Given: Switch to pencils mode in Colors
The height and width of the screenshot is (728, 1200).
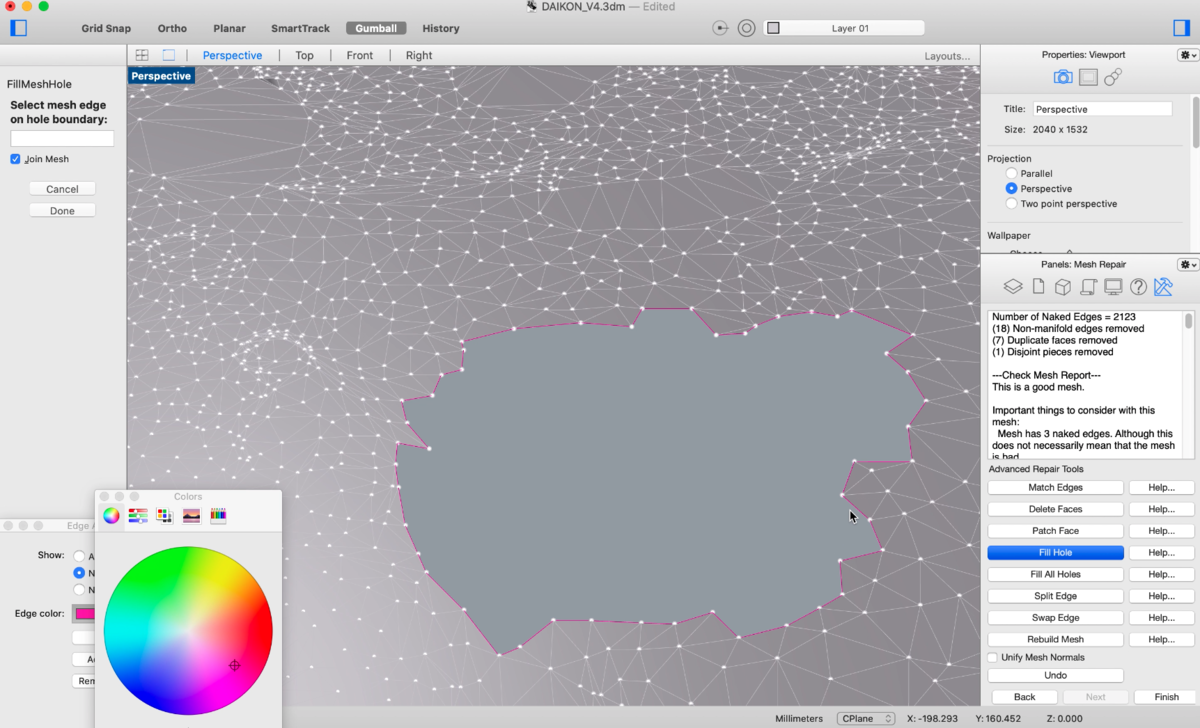Looking at the screenshot, I should pyautogui.click(x=218, y=516).
